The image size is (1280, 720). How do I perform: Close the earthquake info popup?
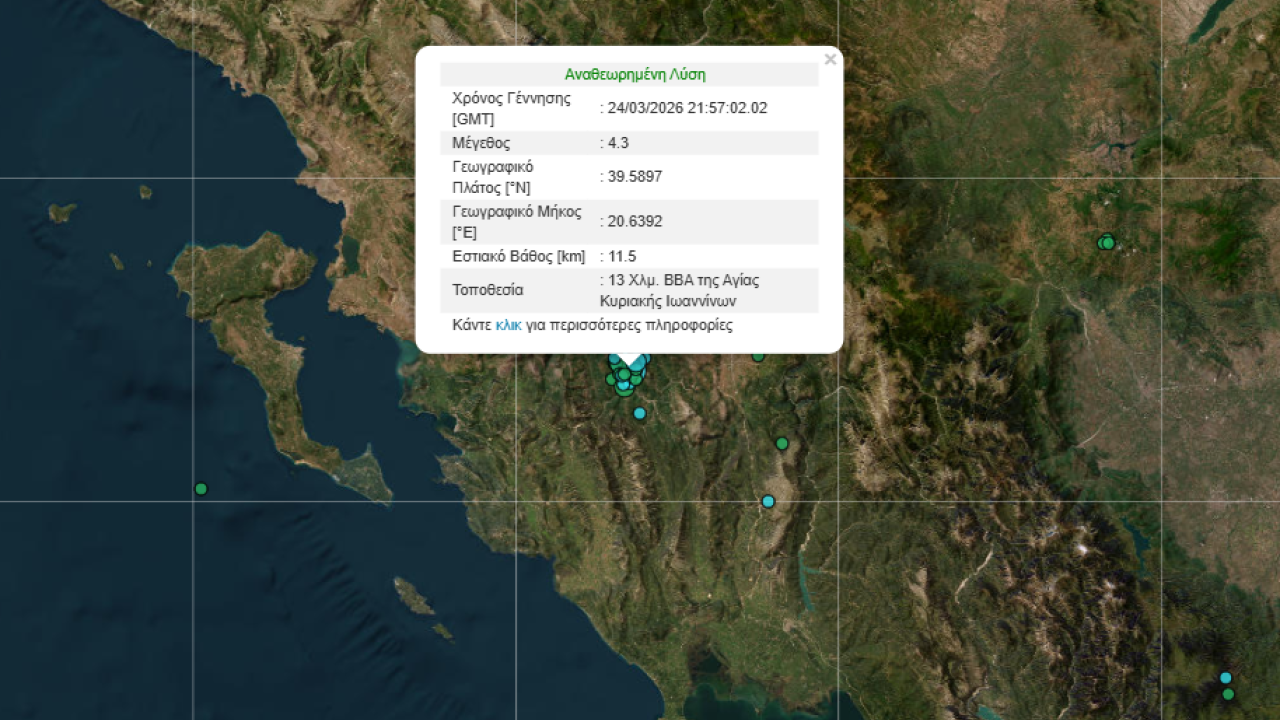click(830, 60)
